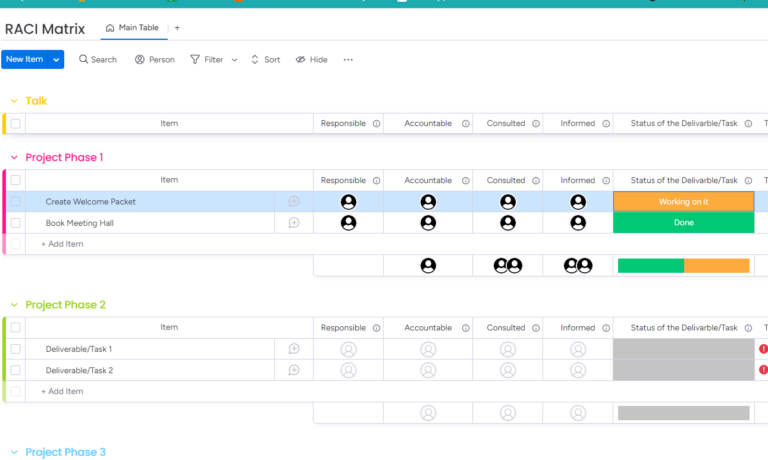The image size is (768, 460).
Task: Expand the New Item dropdown arrow
Action: click(x=56, y=60)
